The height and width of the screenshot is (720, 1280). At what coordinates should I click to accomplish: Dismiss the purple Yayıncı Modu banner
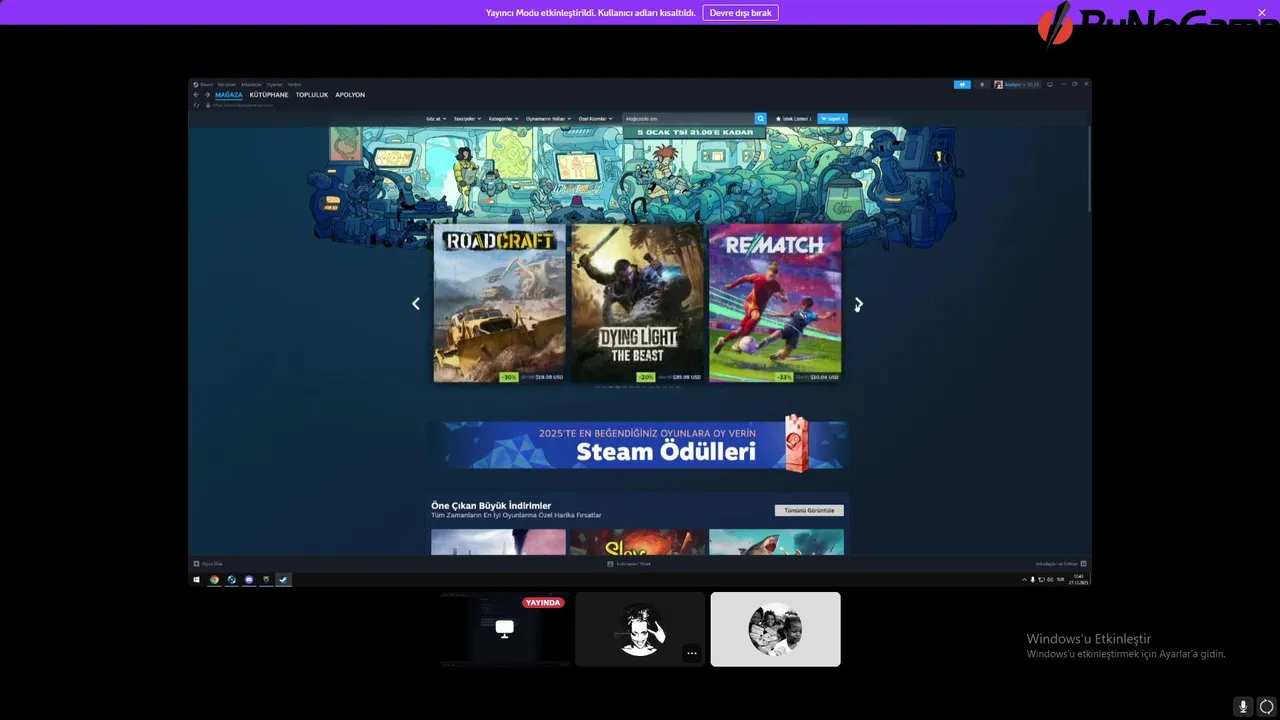pyautogui.click(x=1261, y=12)
